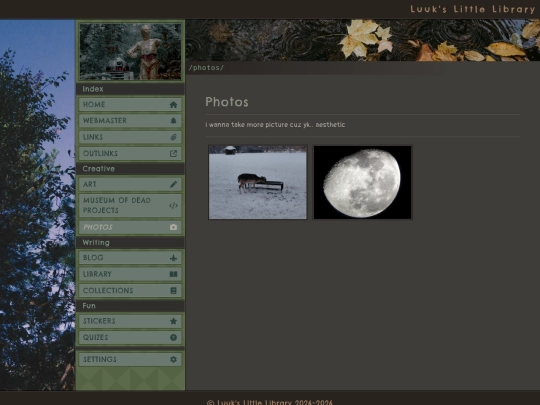Image resolution: width=540 pixels, height=405 pixels.
Task: Open the SETTINGS page
Action: (x=130, y=359)
